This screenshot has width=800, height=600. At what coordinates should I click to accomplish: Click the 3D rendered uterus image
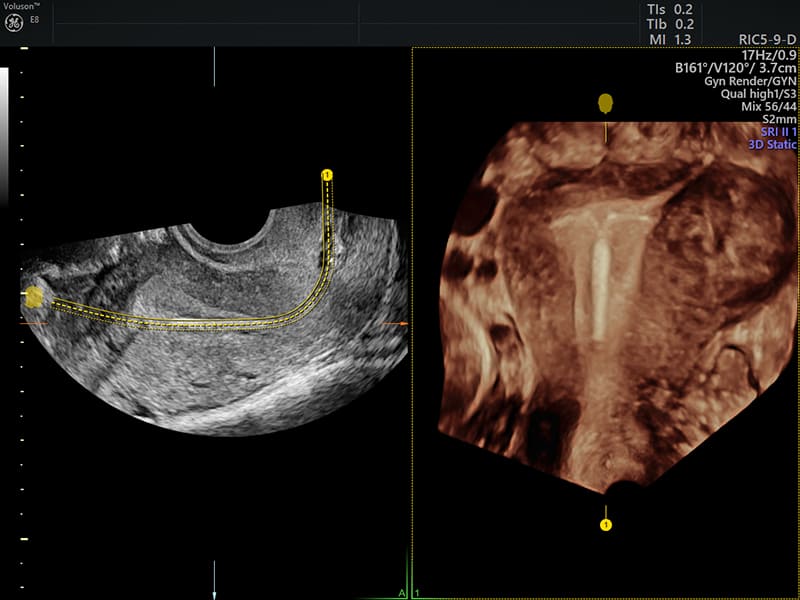click(x=600, y=300)
